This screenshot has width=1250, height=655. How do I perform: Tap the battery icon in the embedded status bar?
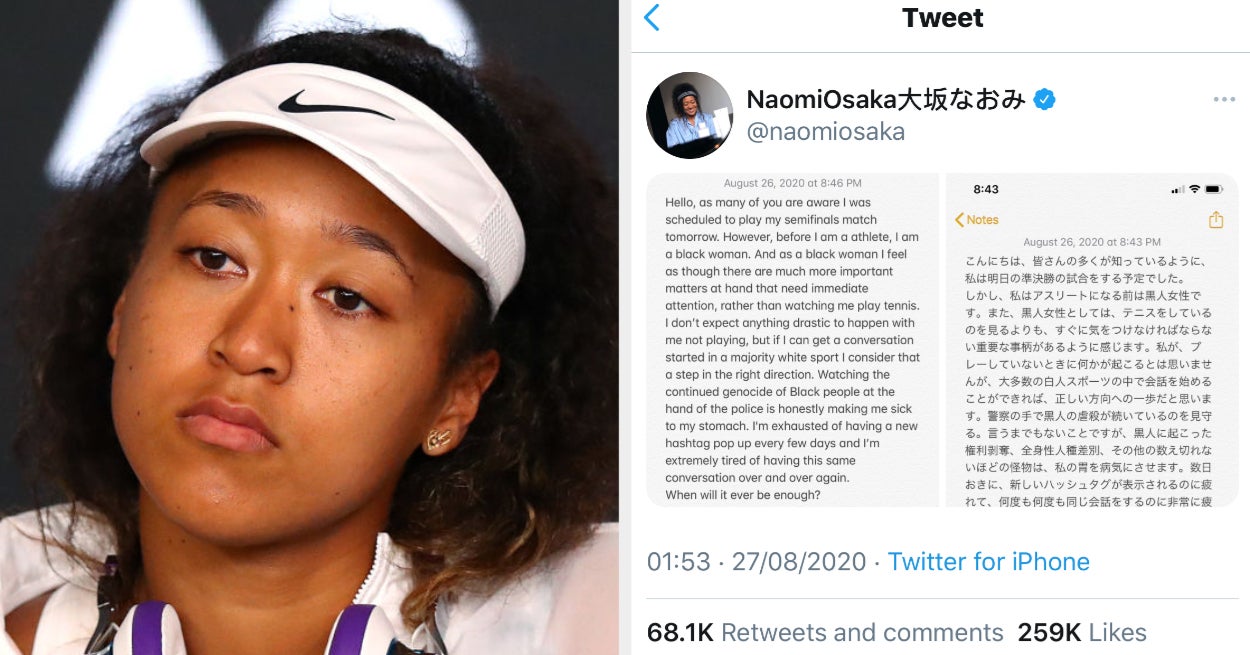1214,189
